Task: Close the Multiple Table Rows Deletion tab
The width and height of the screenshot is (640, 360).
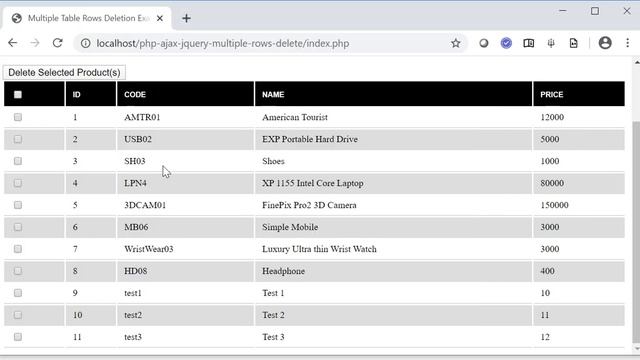Action: [x=160, y=18]
